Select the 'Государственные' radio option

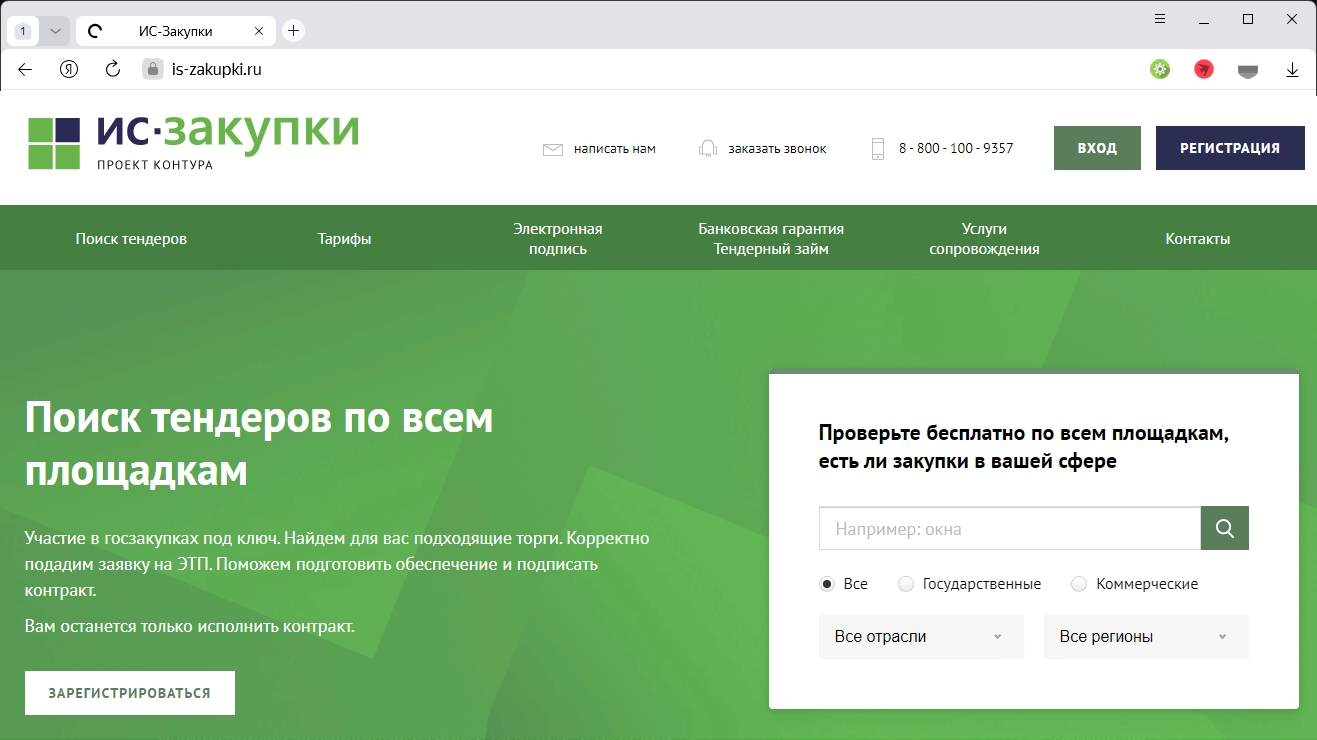click(906, 584)
